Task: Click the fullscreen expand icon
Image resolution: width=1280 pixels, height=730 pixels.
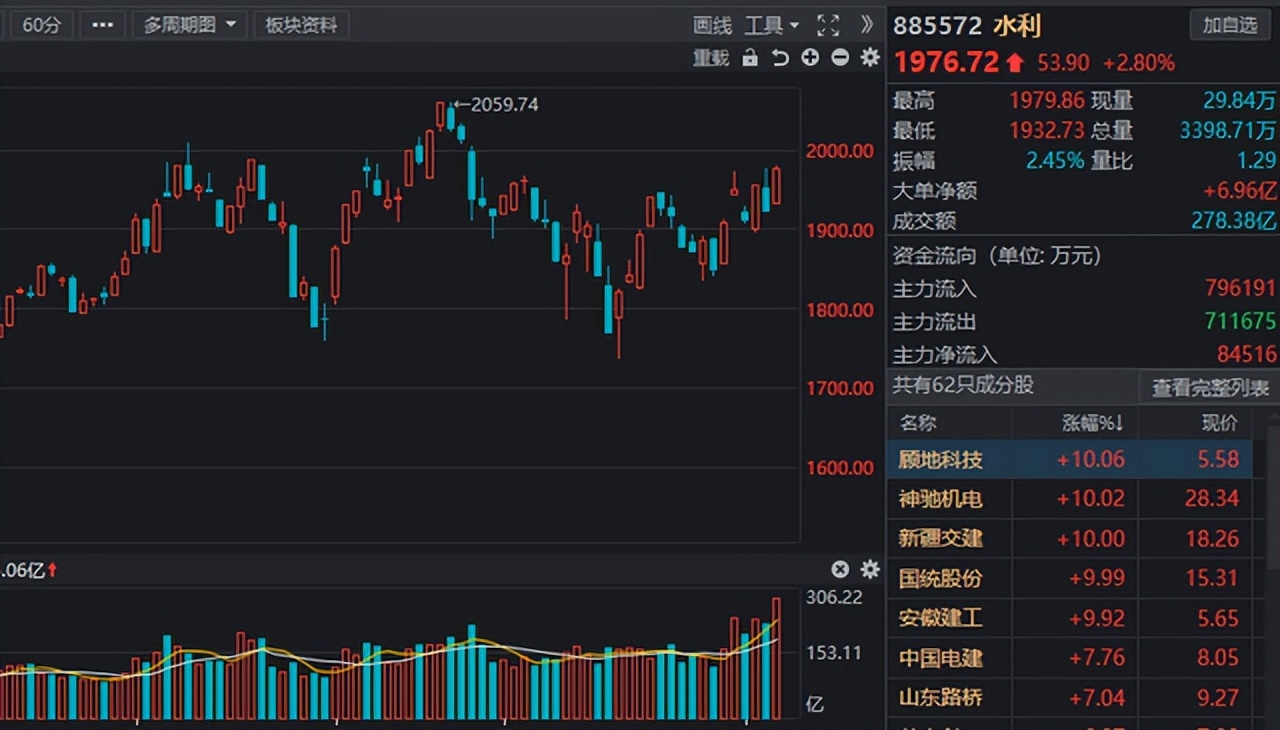Action: click(828, 25)
